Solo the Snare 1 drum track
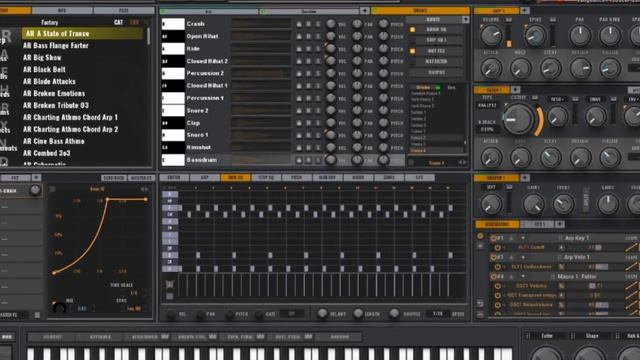Screen dimensions: 640x360 pyautogui.click(x=318, y=136)
